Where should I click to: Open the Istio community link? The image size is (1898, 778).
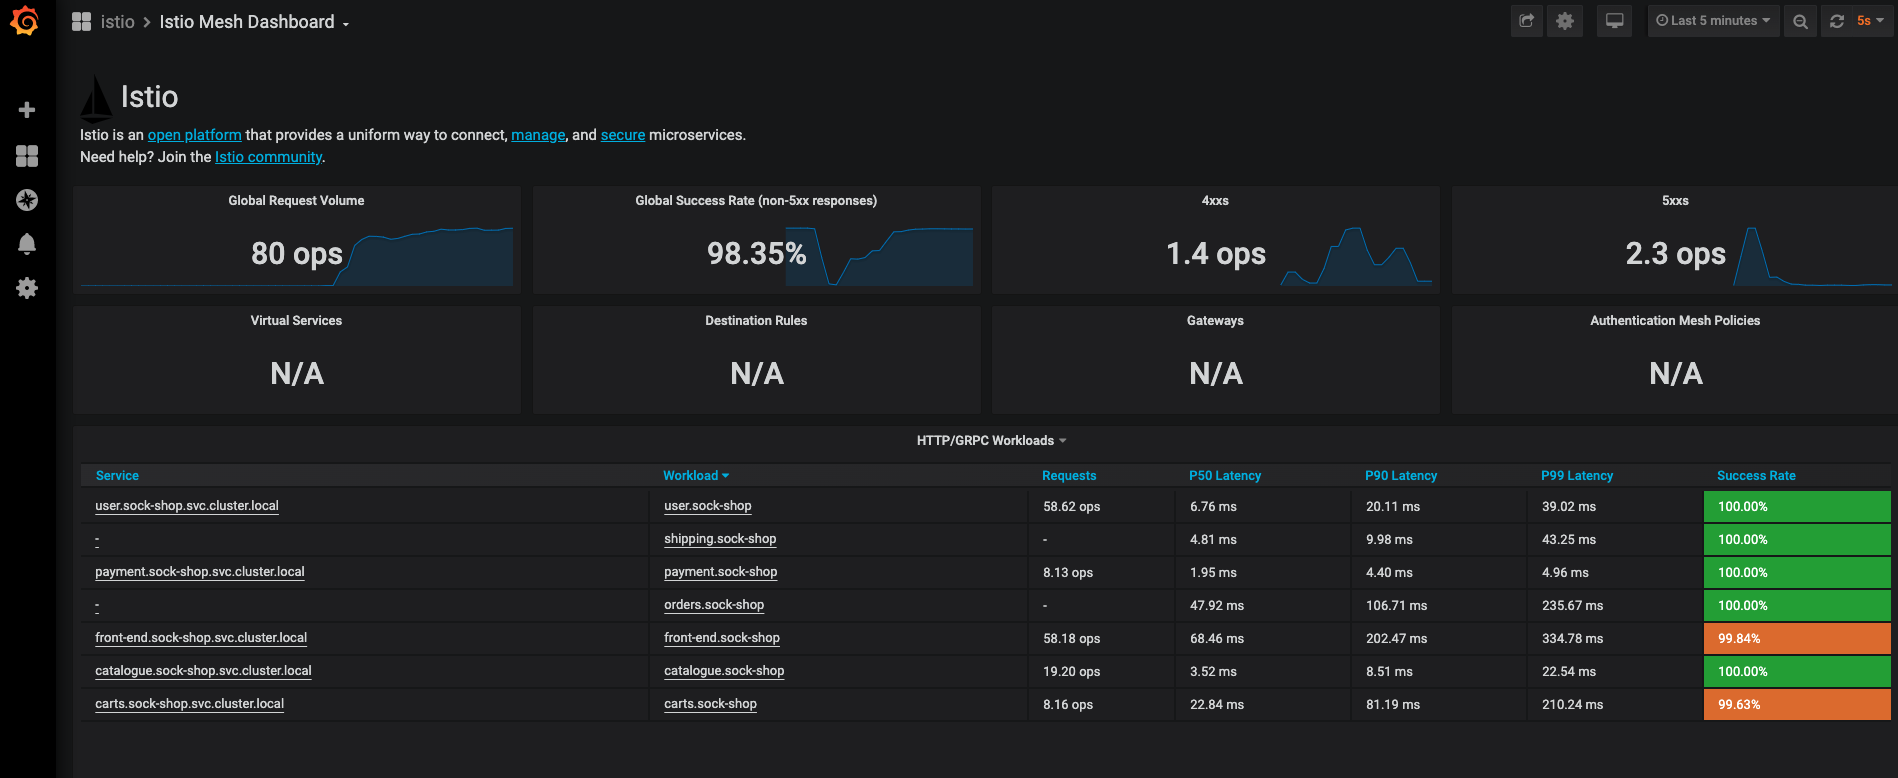tap(268, 157)
